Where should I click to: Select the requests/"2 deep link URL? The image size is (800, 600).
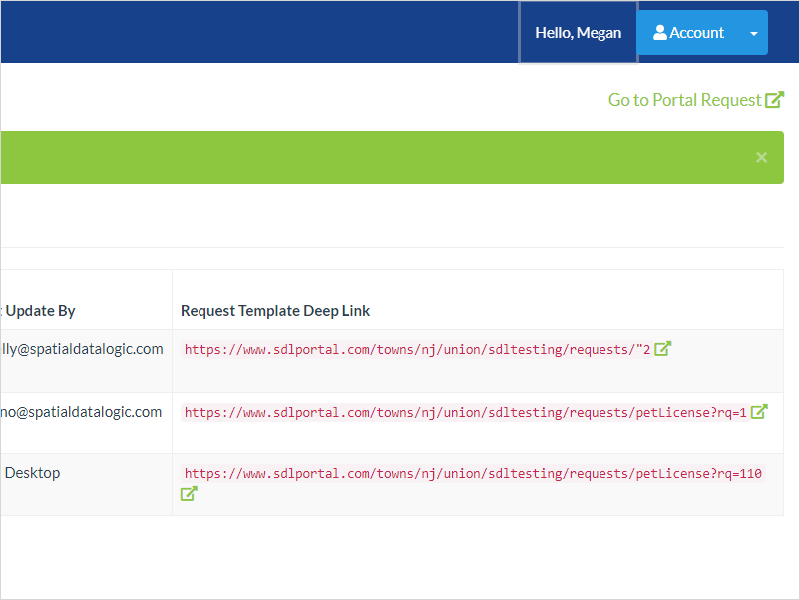pos(417,349)
